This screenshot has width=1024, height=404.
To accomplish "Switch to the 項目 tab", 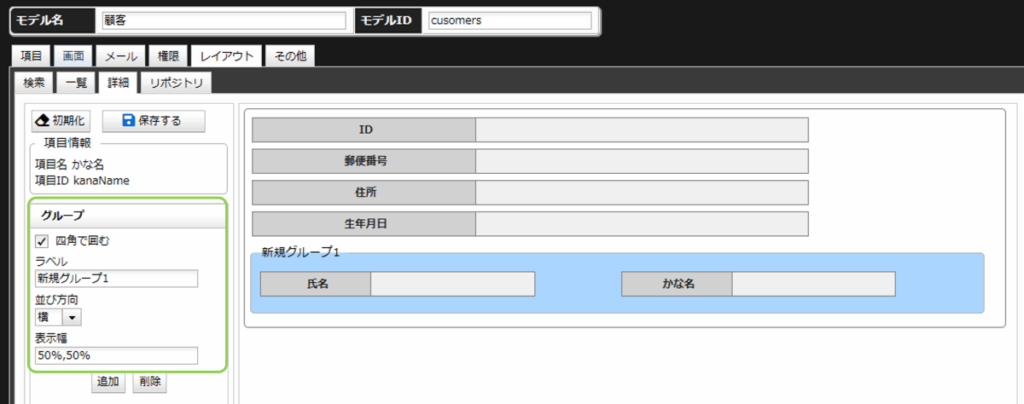I will 31,57.
